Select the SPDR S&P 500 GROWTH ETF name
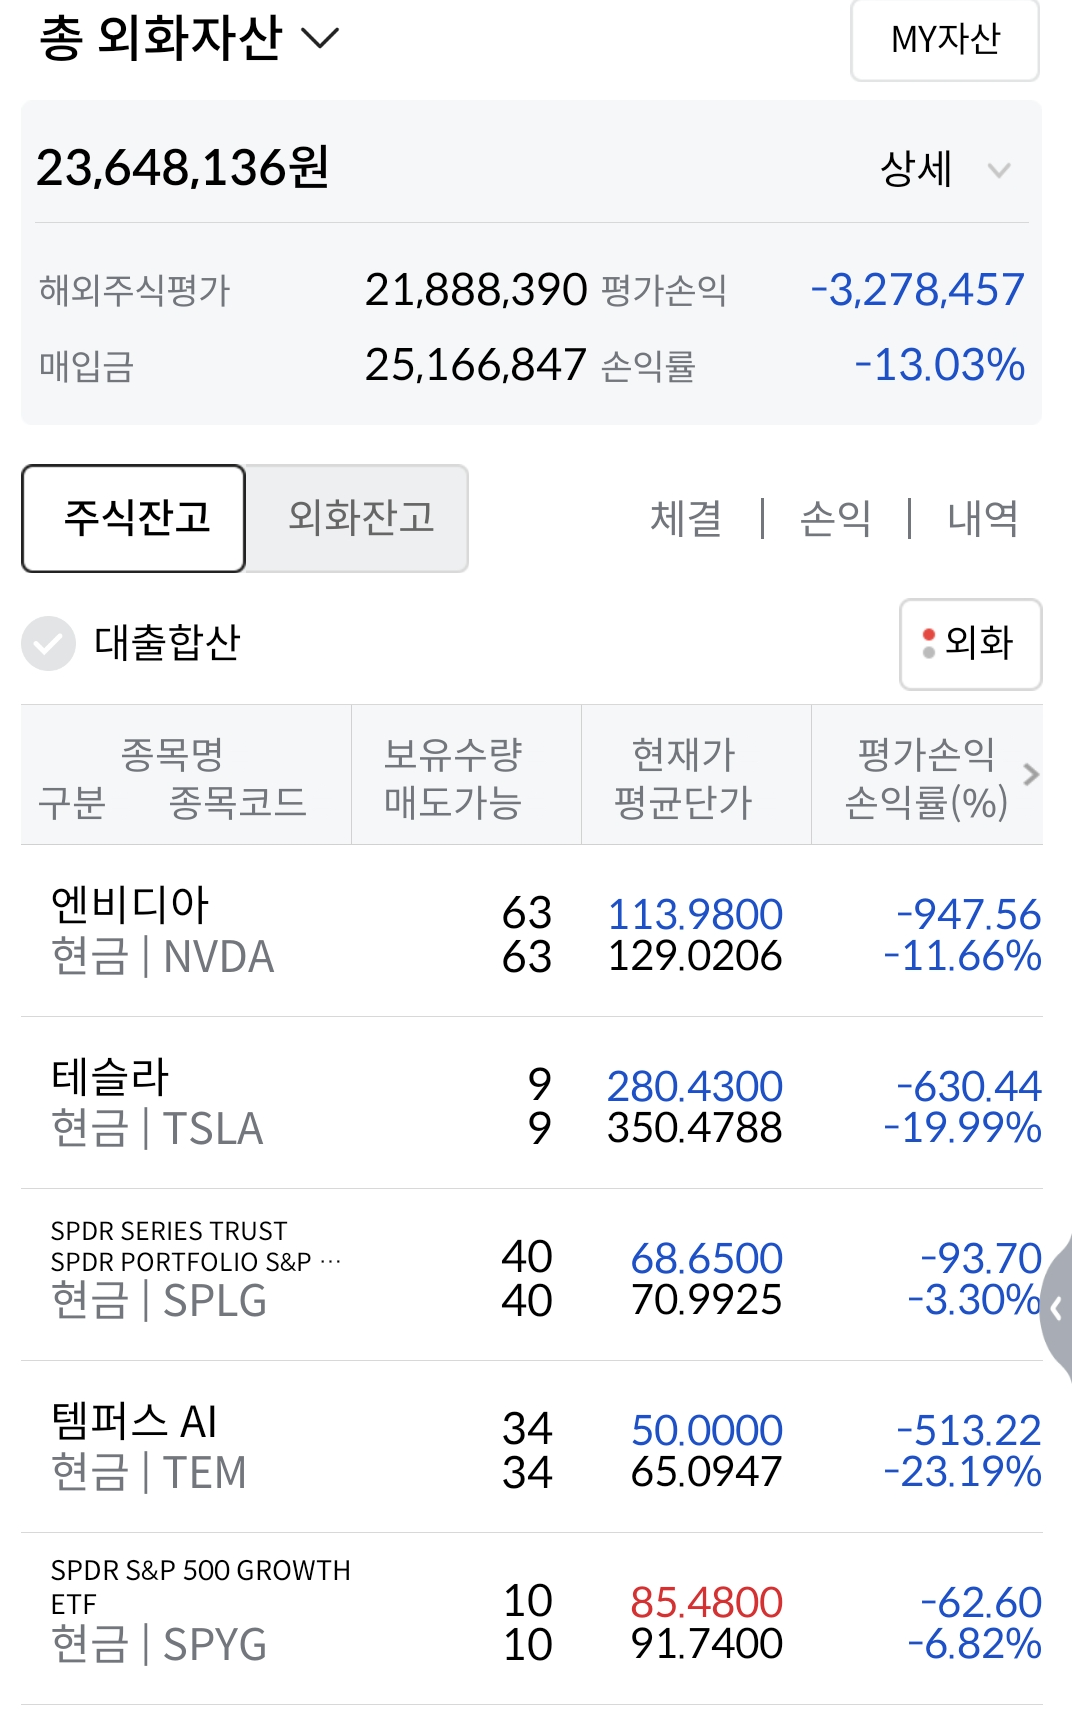 [x=201, y=1587]
